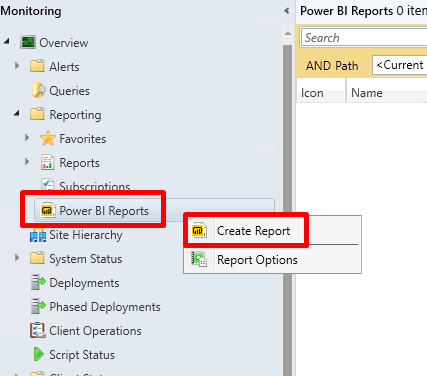Click the Reporting folder icon
Viewport: 427px width, 376px height.
37,114
